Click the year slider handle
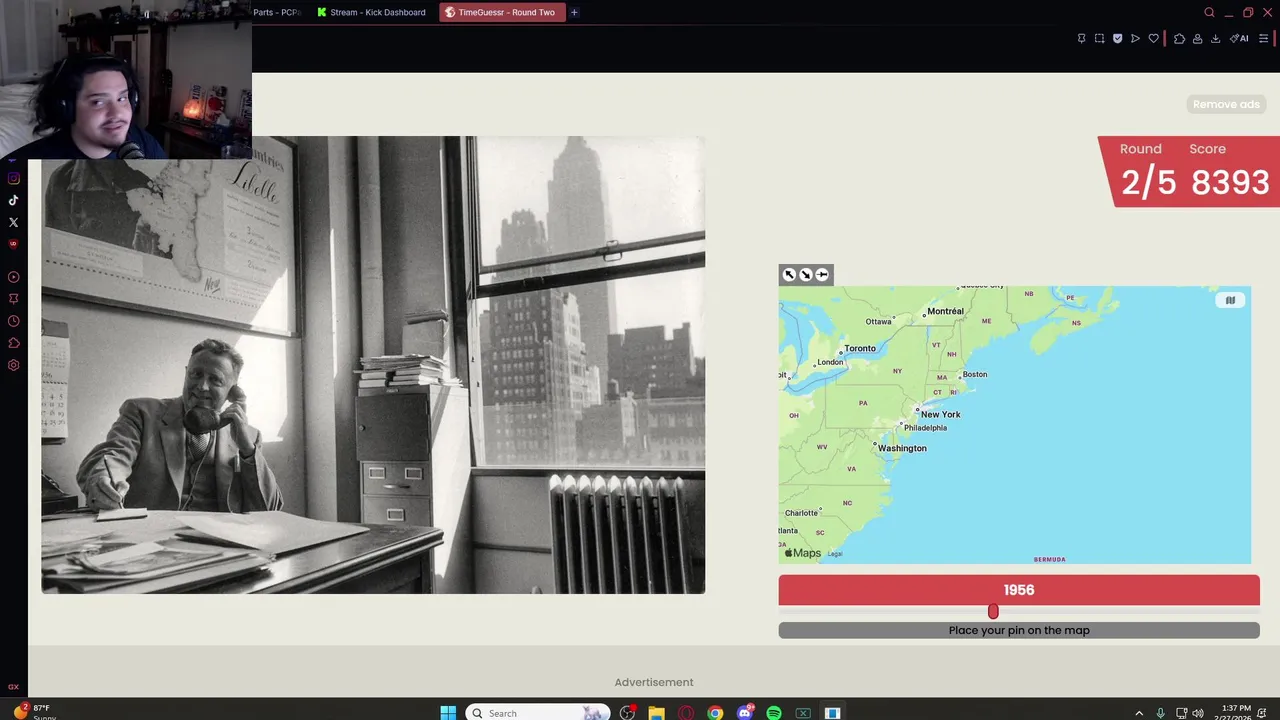 (x=993, y=611)
